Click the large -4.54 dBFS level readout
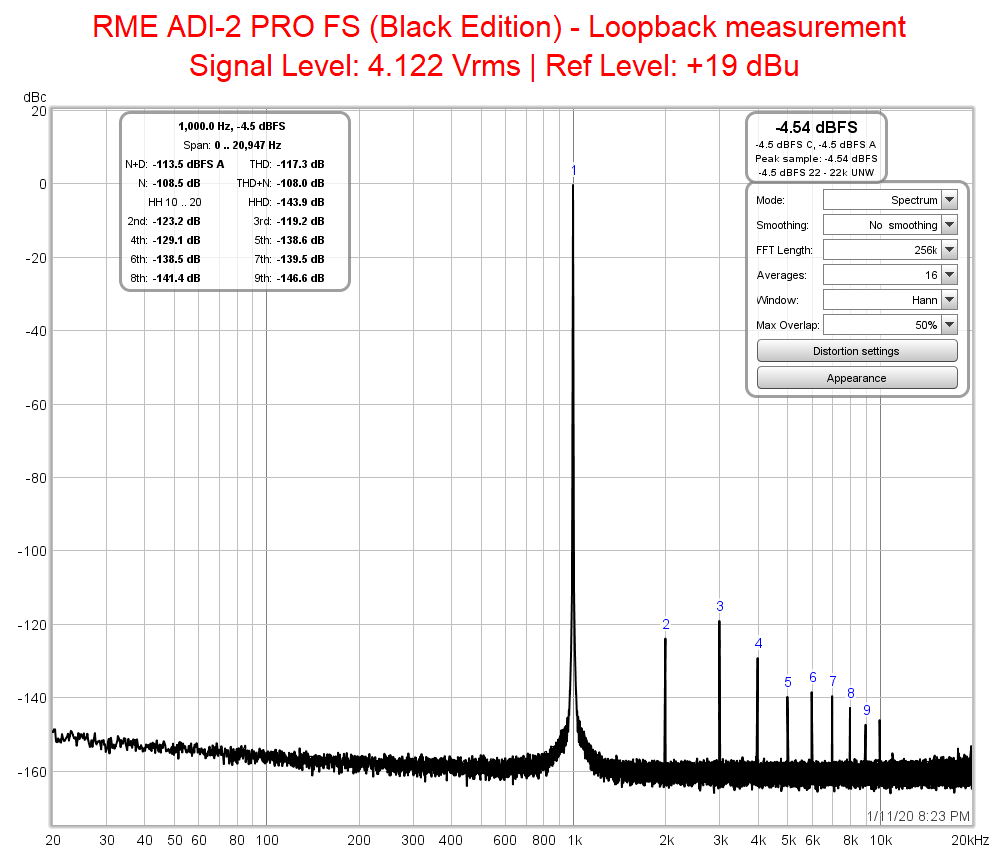The height and width of the screenshot is (853, 998). tap(816, 127)
